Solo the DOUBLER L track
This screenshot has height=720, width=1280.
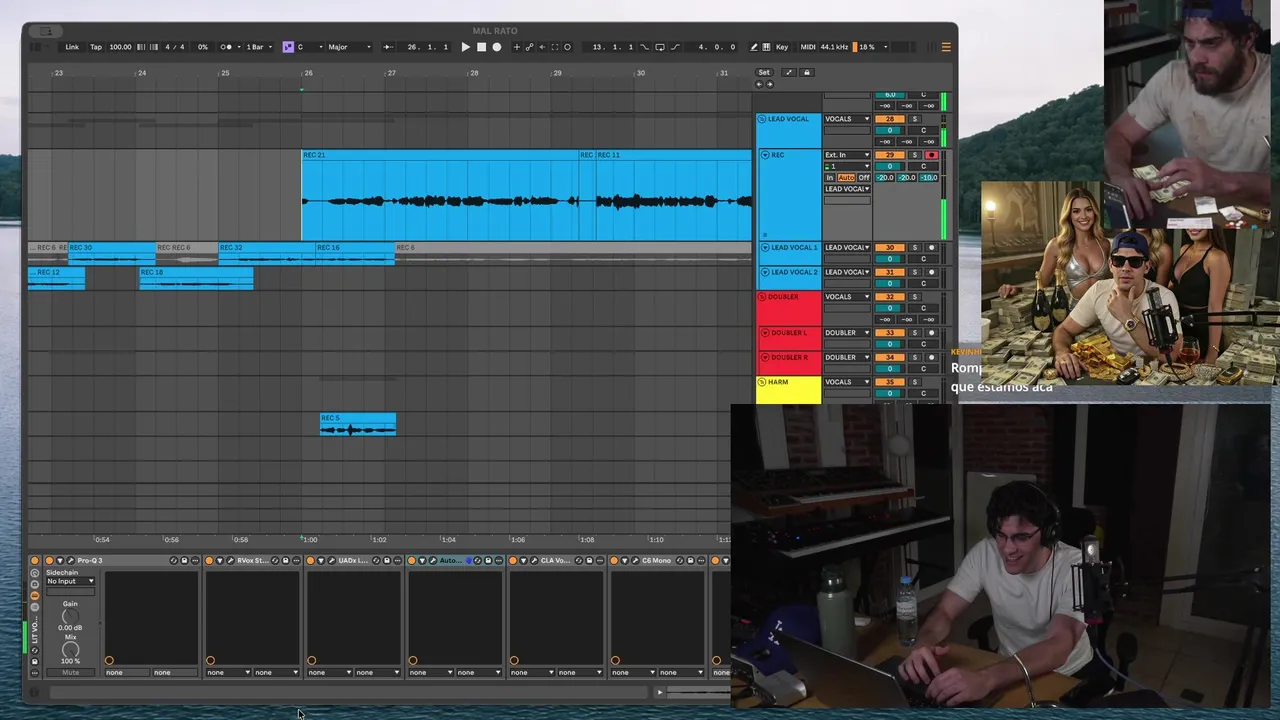pyautogui.click(x=915, y=333)
